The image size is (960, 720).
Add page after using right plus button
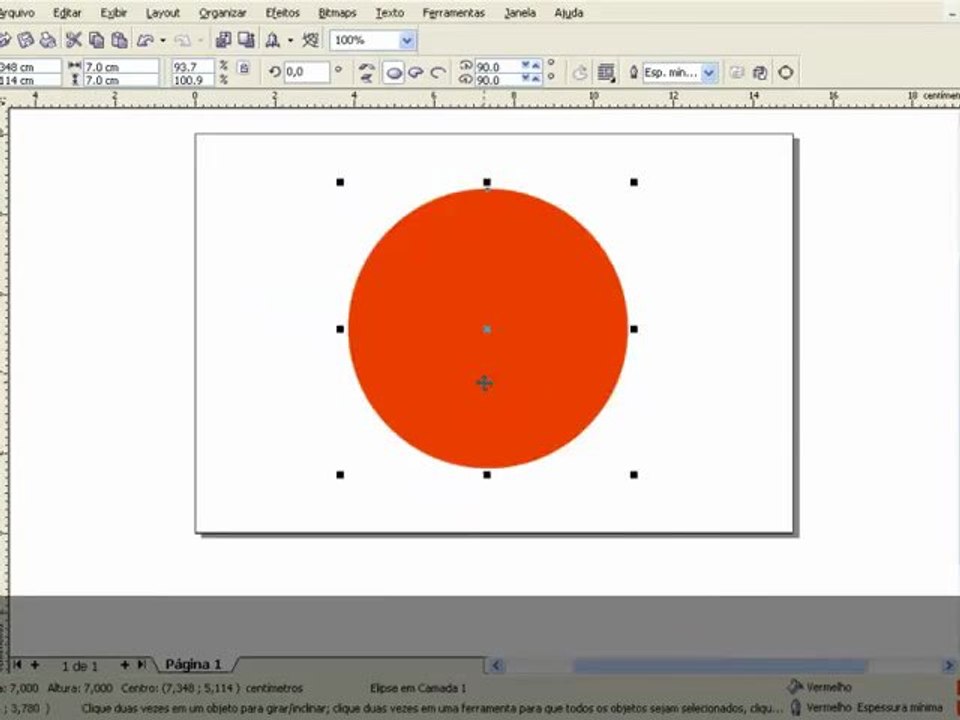click(124, 665)
